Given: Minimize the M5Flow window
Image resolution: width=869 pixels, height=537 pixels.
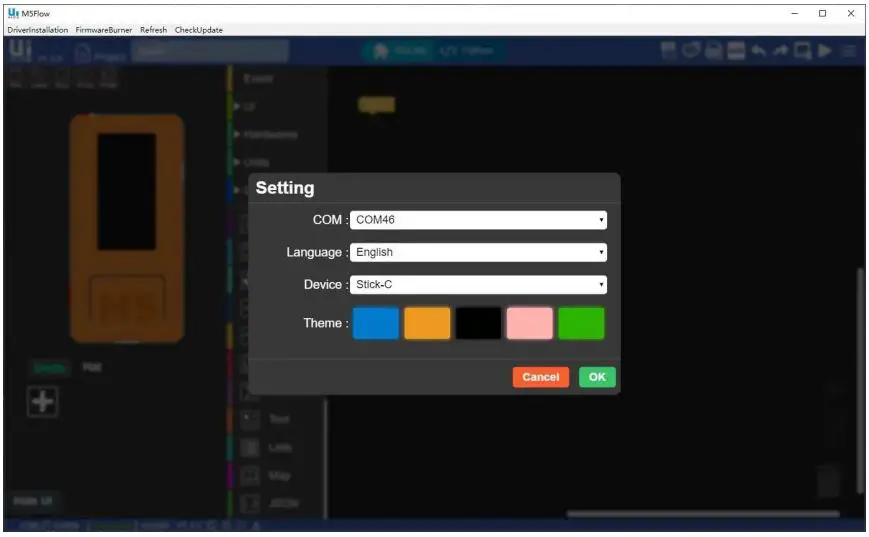Looking at the screenshot, I should point(795,13).
